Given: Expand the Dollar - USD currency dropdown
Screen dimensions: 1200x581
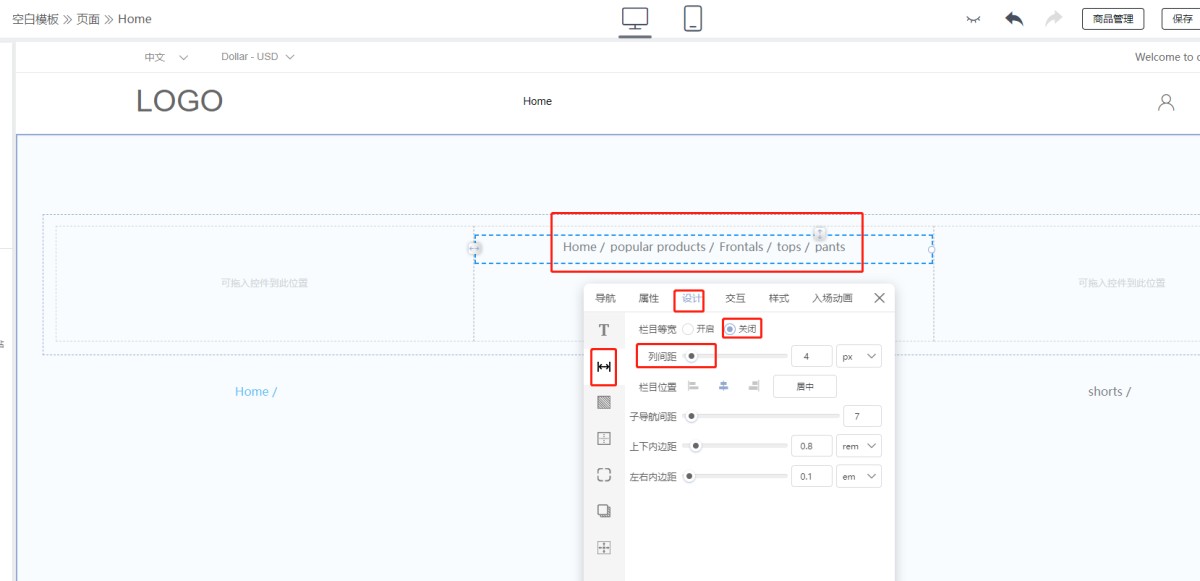Looking at the screenshot, I should 257,57.
